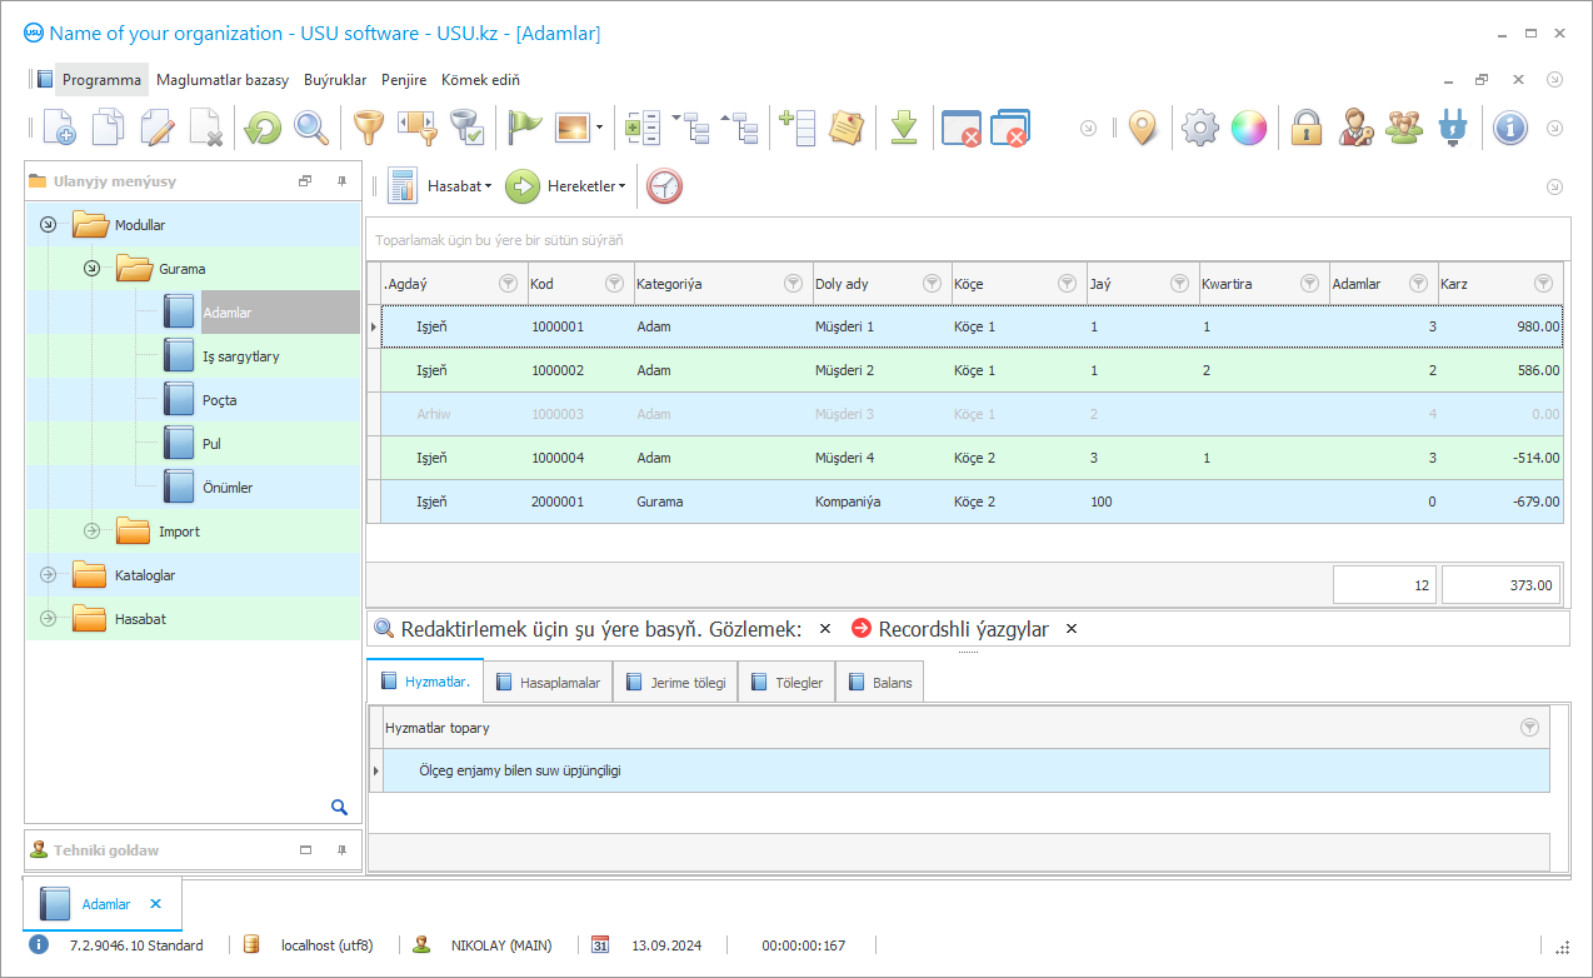The height and width of the screenshot is (978, 1593).
Task: Pin the Ulanyjy menýusy panel
Action: coord(342,181)
